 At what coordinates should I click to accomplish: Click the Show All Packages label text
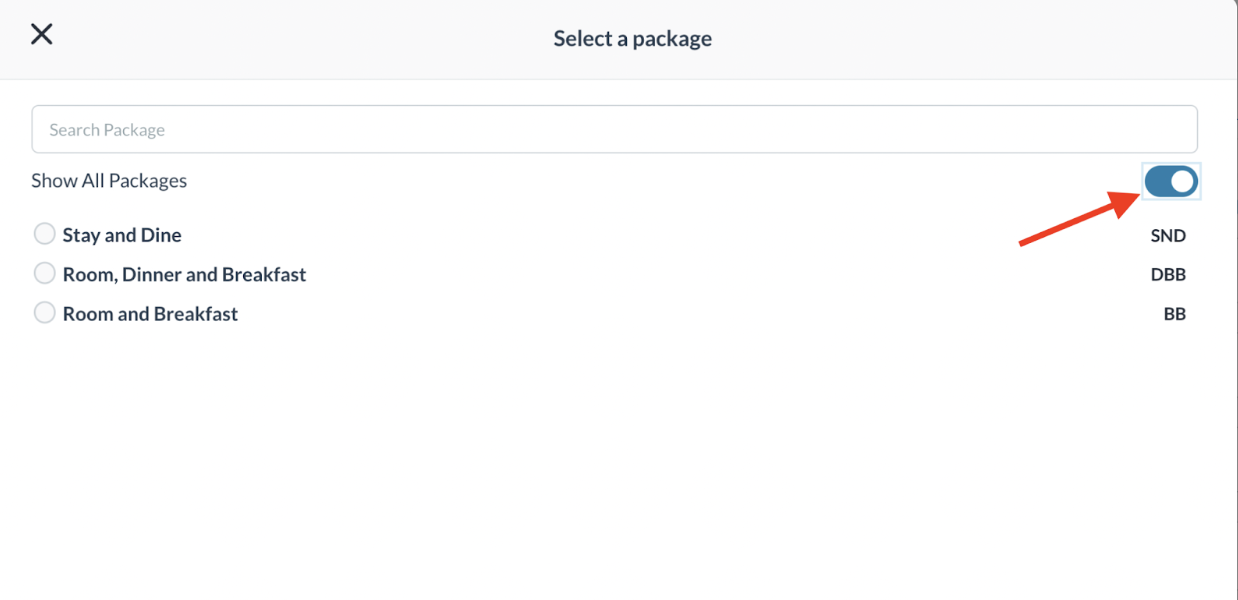click(109, 181)
